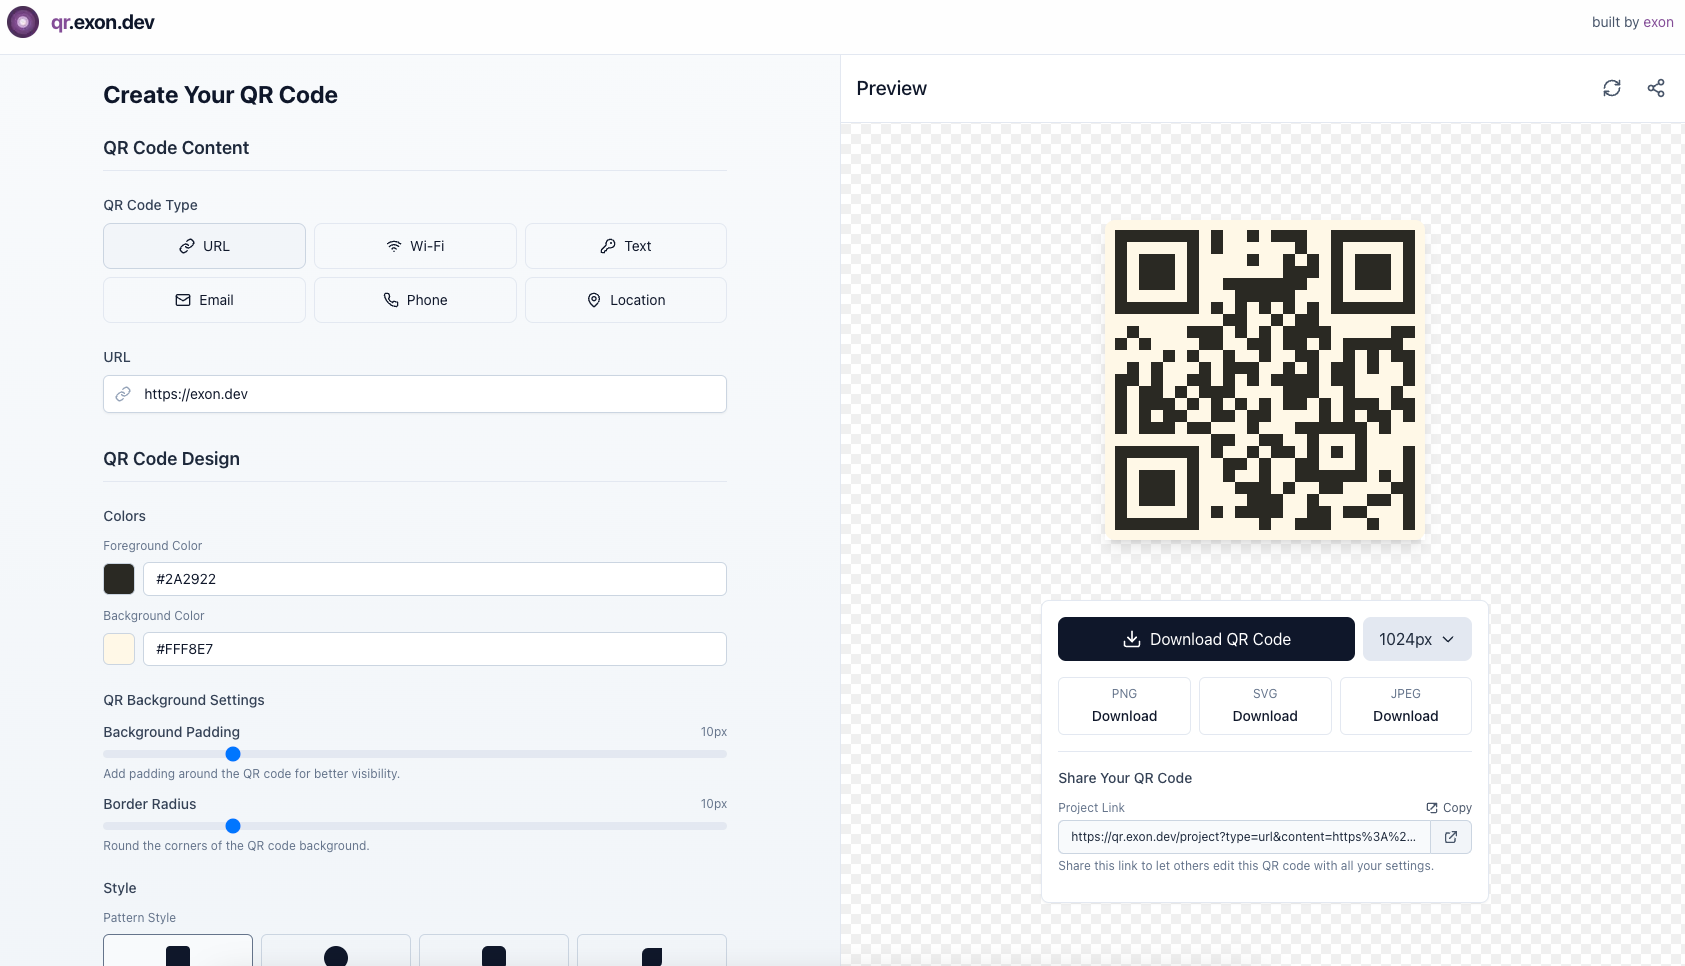Click the Border Radius slider handle
The width and height of the screenshot is (1685, 966).
(x=233, y=826)
